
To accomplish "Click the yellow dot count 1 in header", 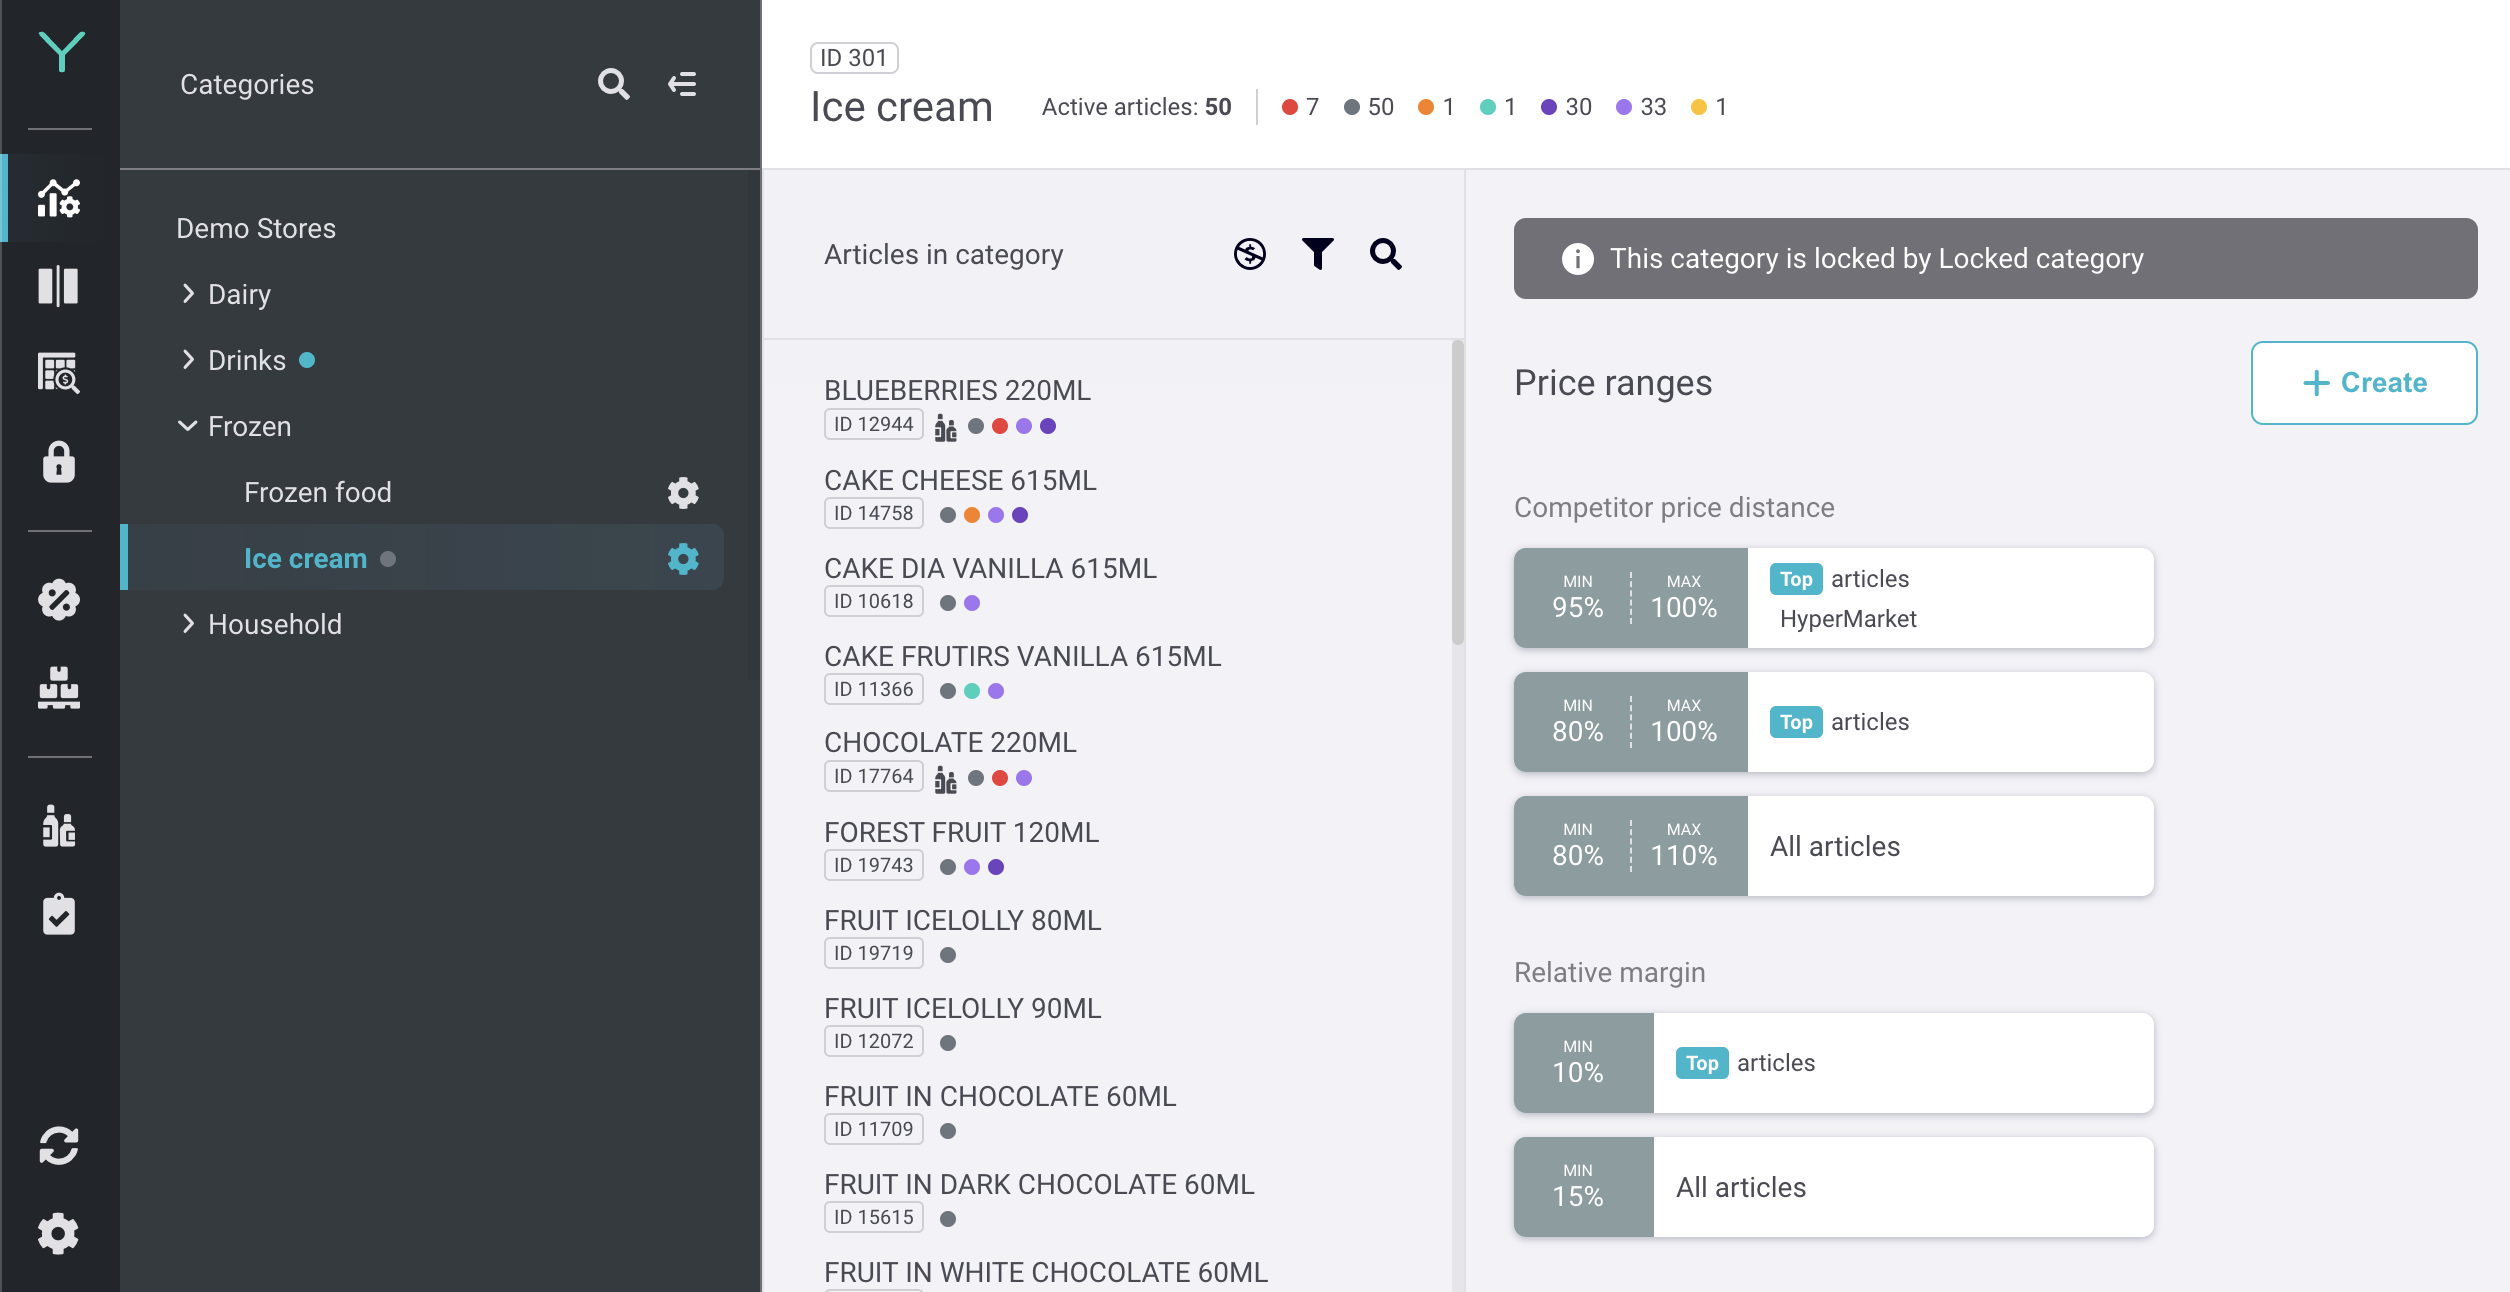I will [1709, 107].
